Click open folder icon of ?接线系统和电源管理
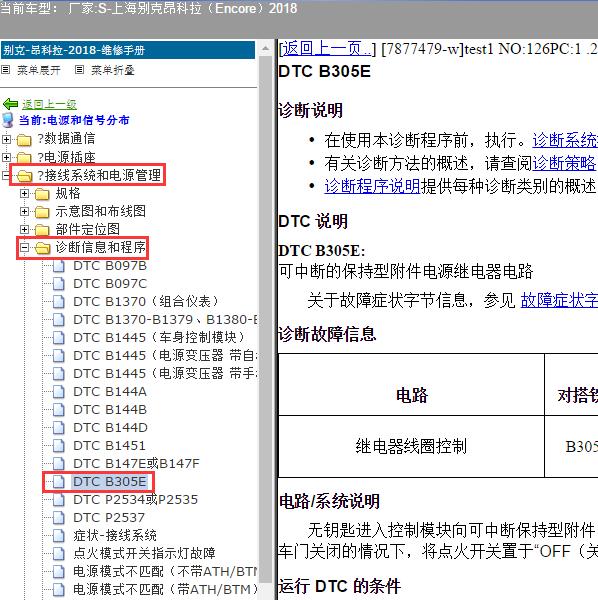The width and height of the screenshot is (598, 600). (25, 176)
